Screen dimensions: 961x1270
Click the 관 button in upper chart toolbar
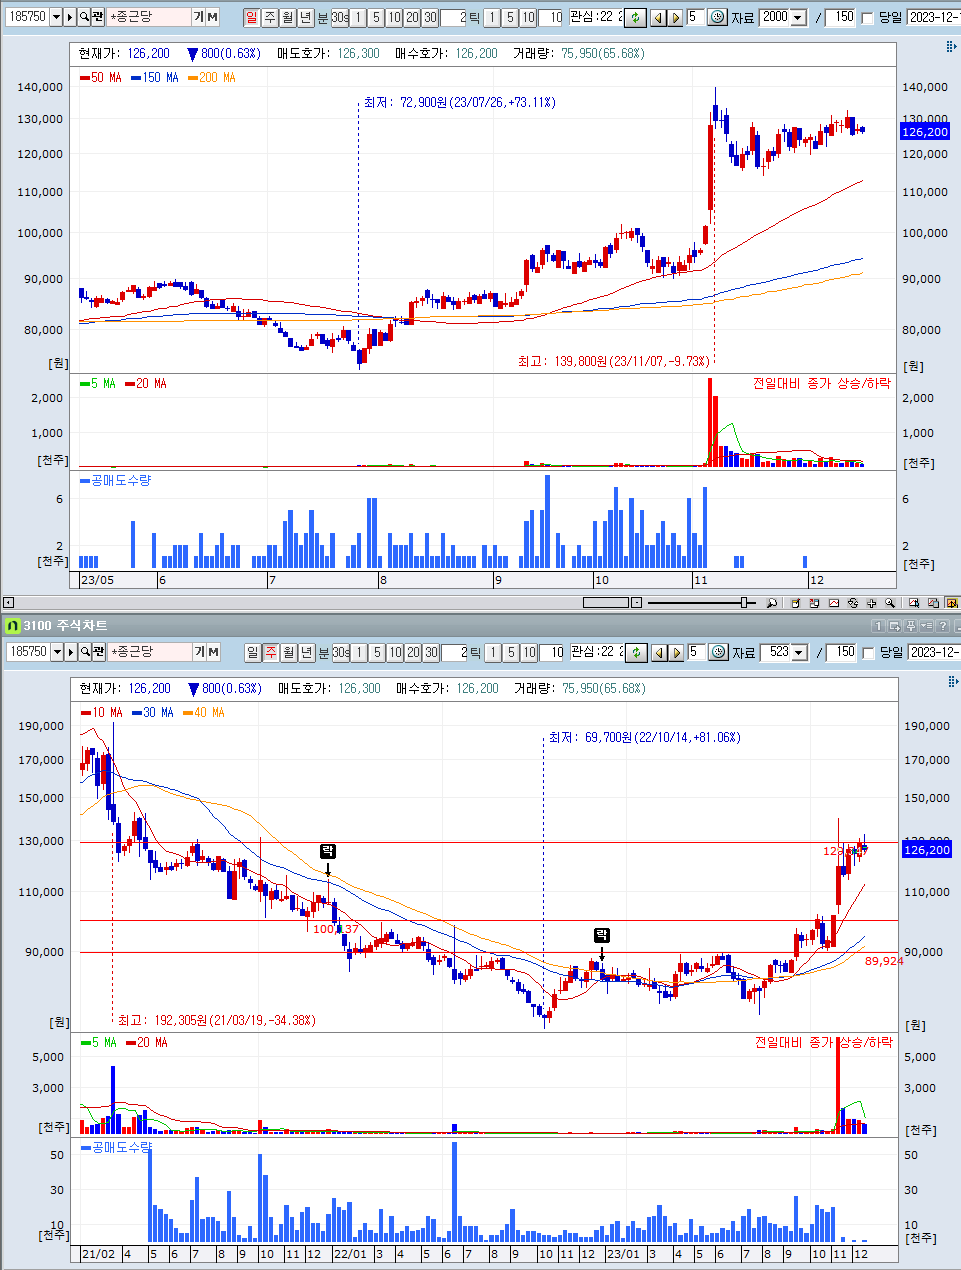tap(98, 17)
